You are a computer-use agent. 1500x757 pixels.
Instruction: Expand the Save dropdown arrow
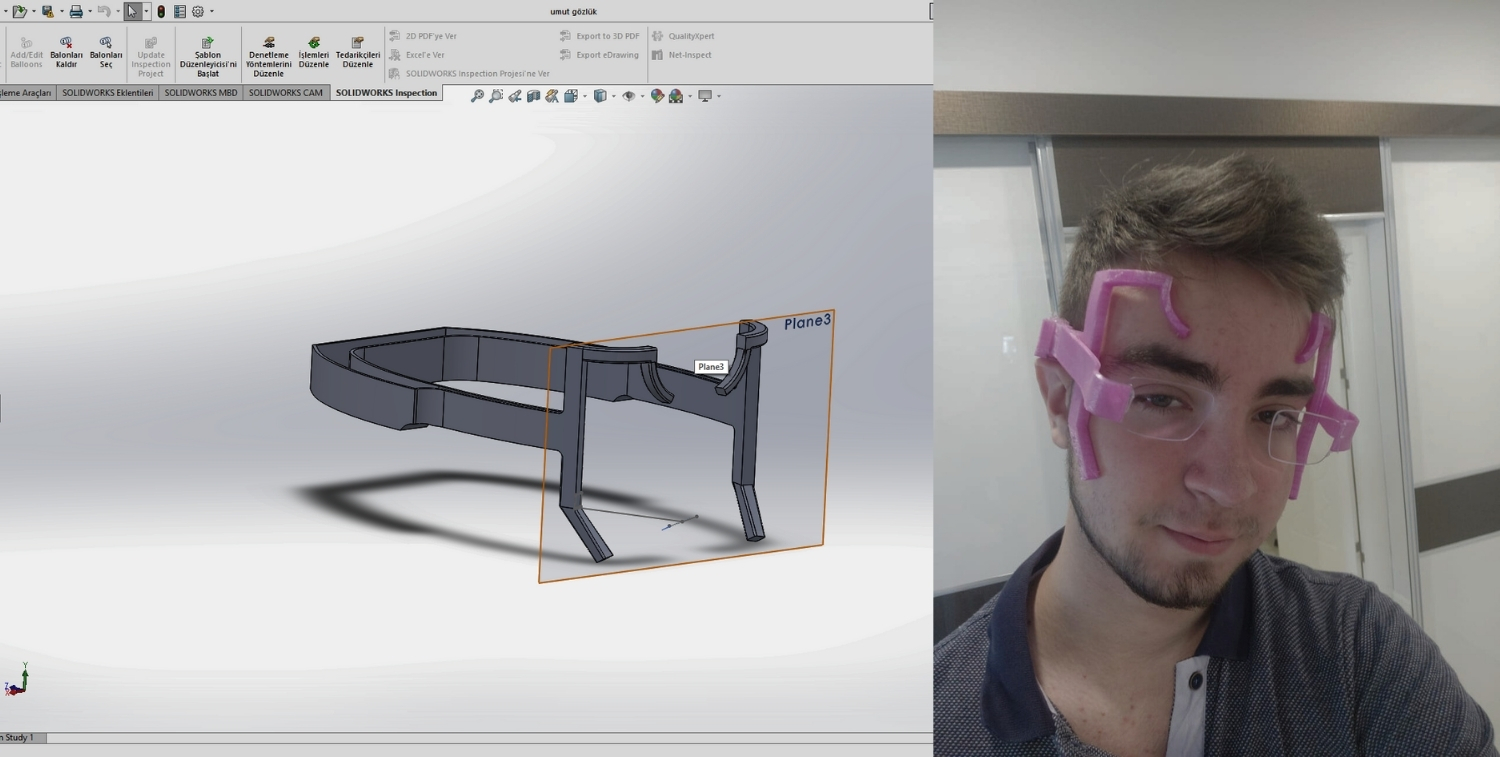[x=61, y=12]
